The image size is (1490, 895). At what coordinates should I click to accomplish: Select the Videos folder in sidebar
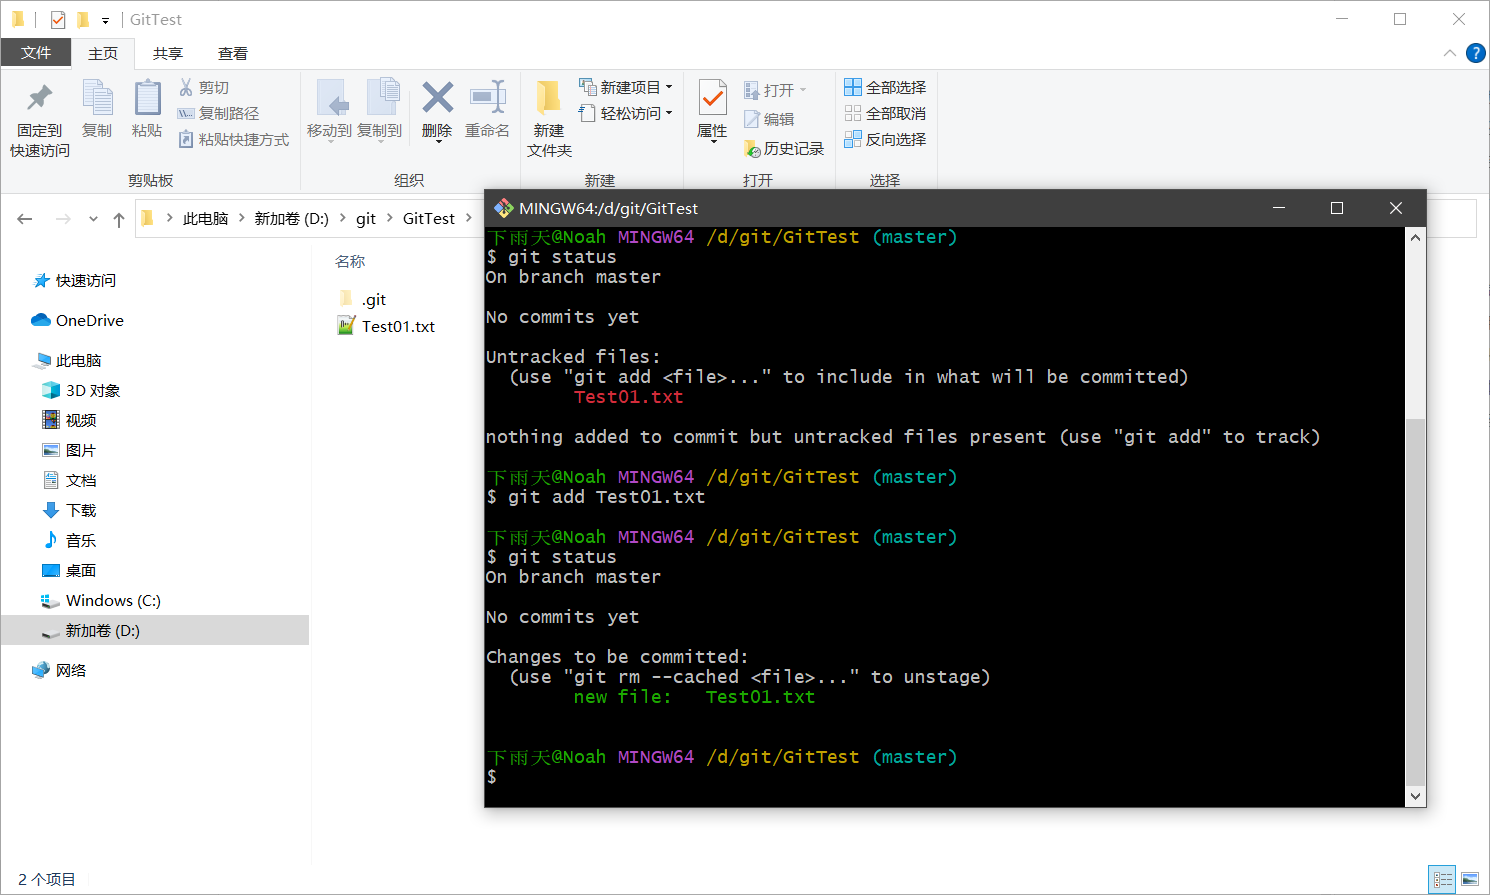(70, 420)
